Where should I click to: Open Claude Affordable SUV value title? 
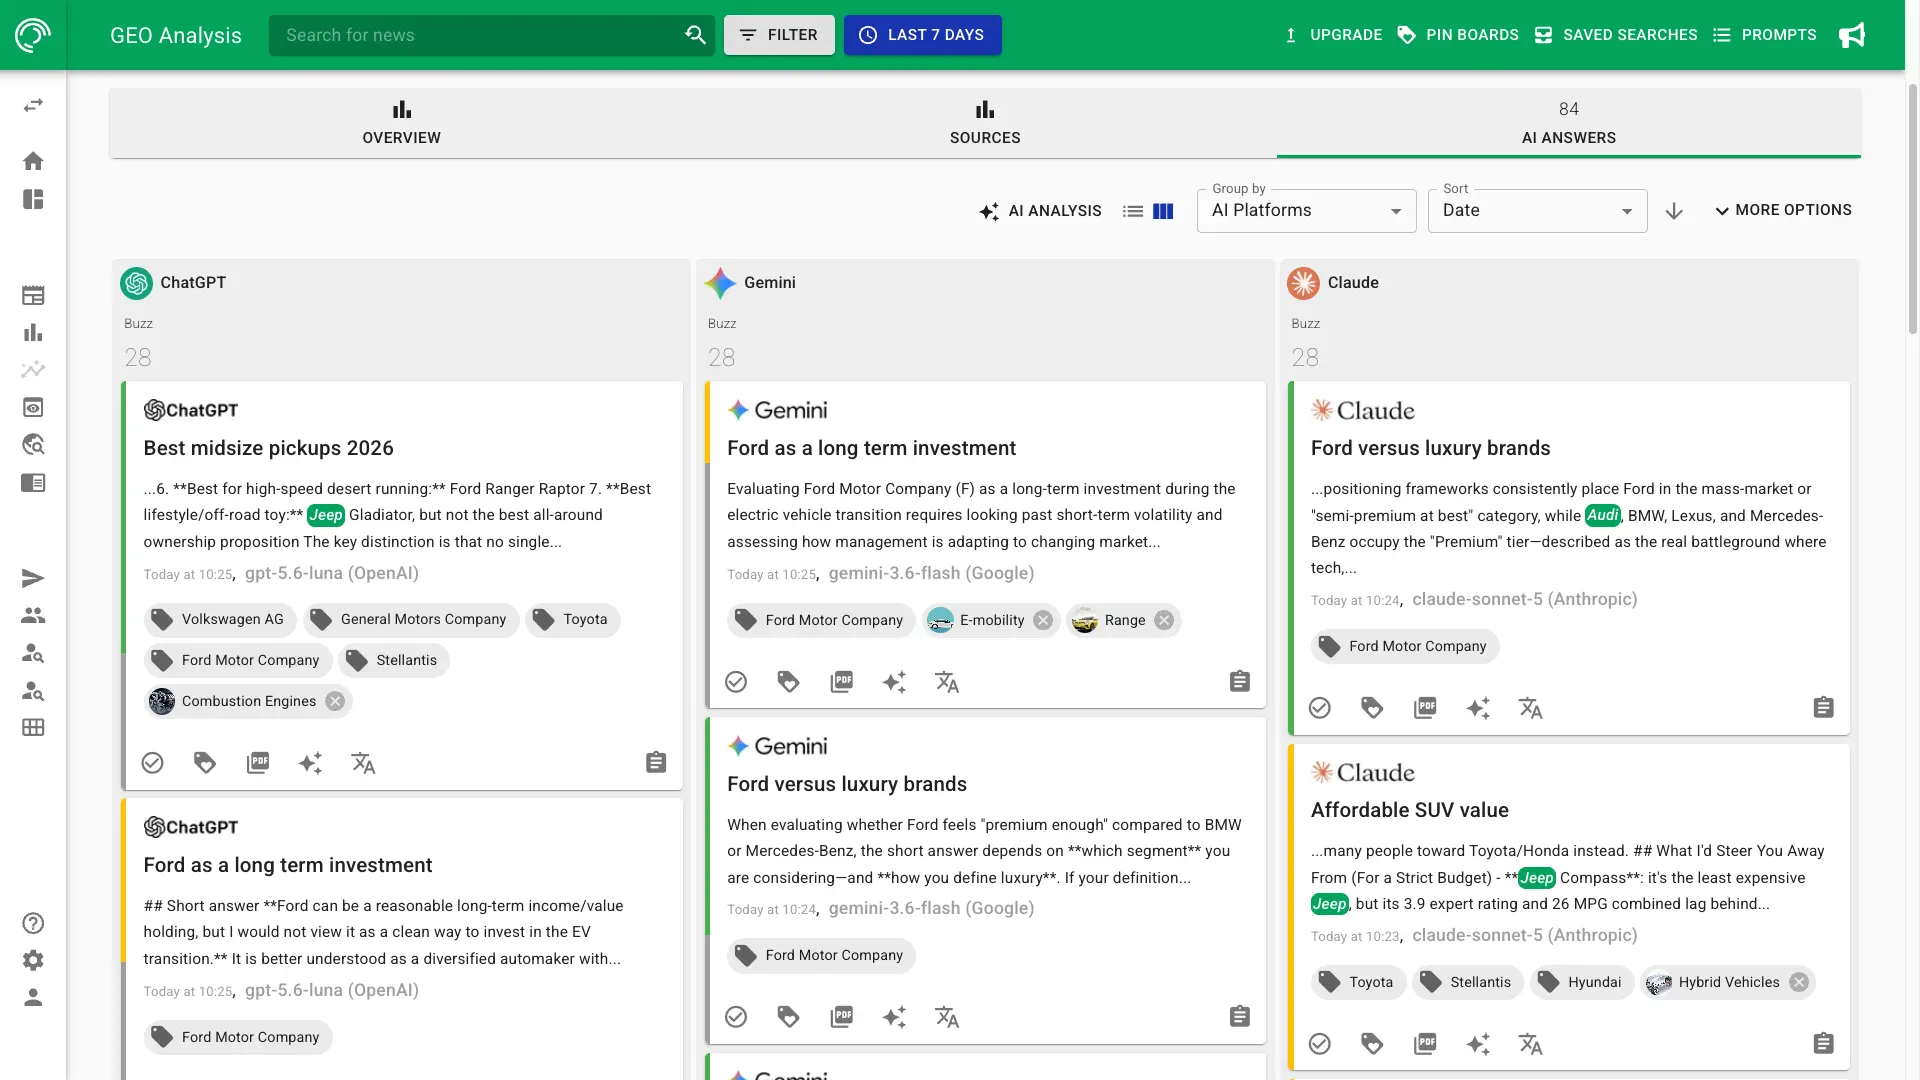click(x=1409, y=810)
